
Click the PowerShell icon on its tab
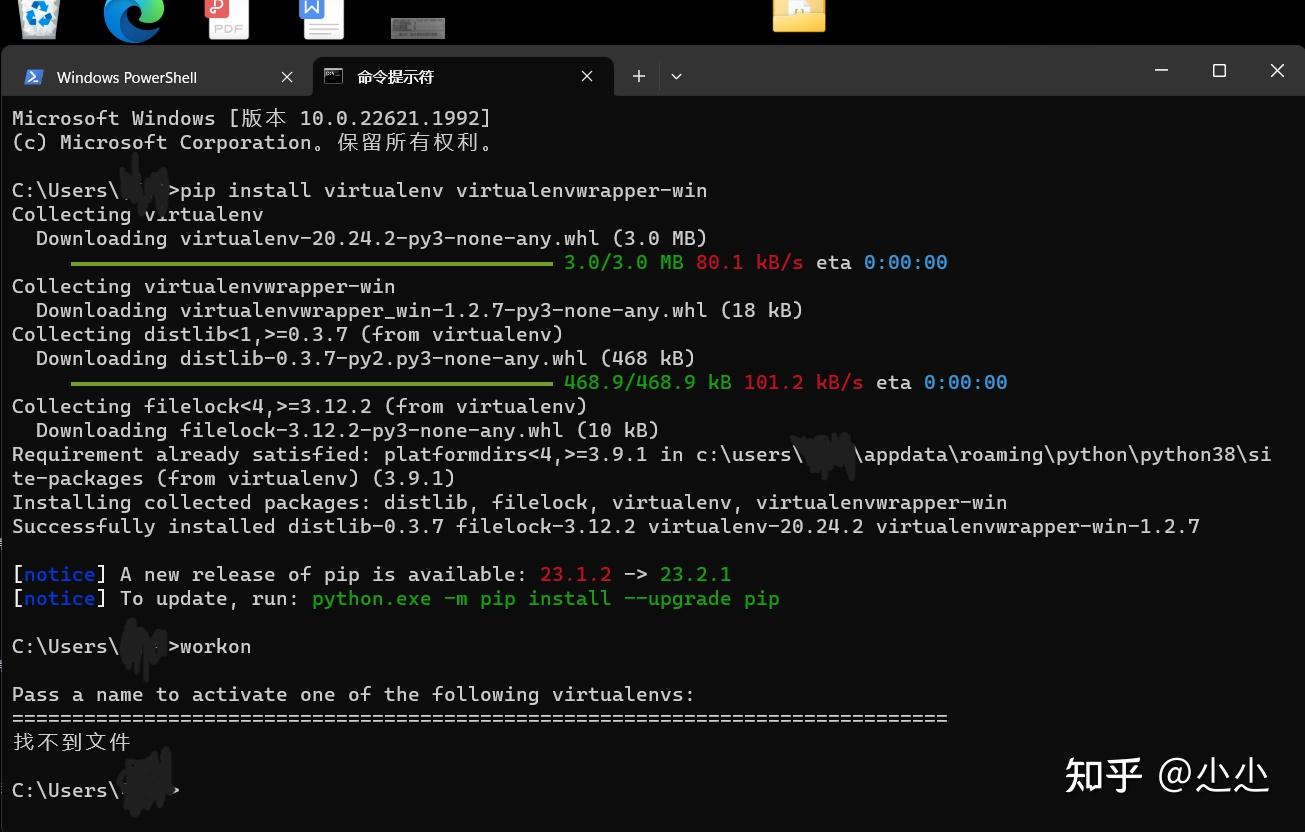pyautogui.click(x=33, y=76)
